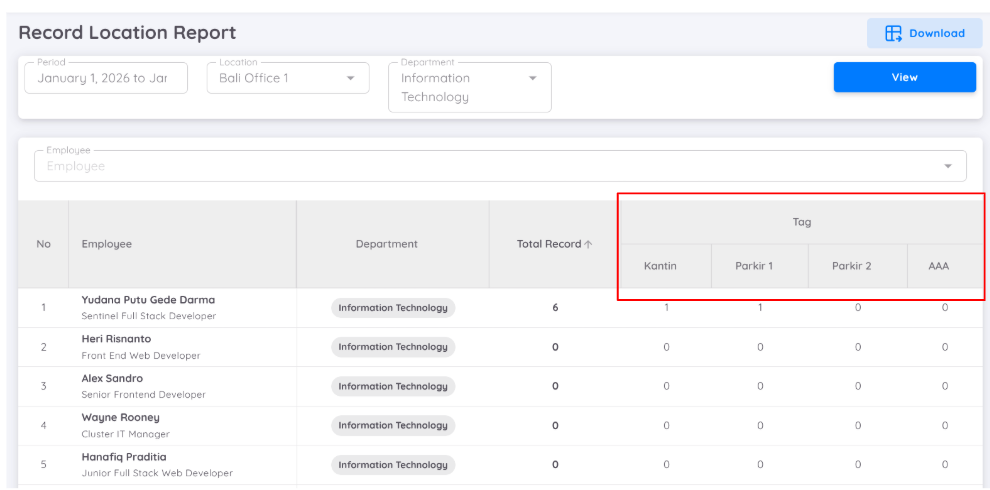Screen dimensions: 990x490
Task: Click the Total Record sort arrow
Action: [588, 244]
